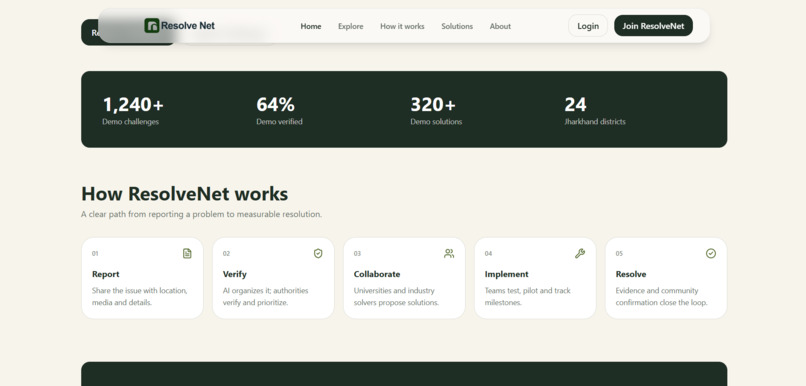
Task: Click the Report card document icon
Action: pos(187,253)
